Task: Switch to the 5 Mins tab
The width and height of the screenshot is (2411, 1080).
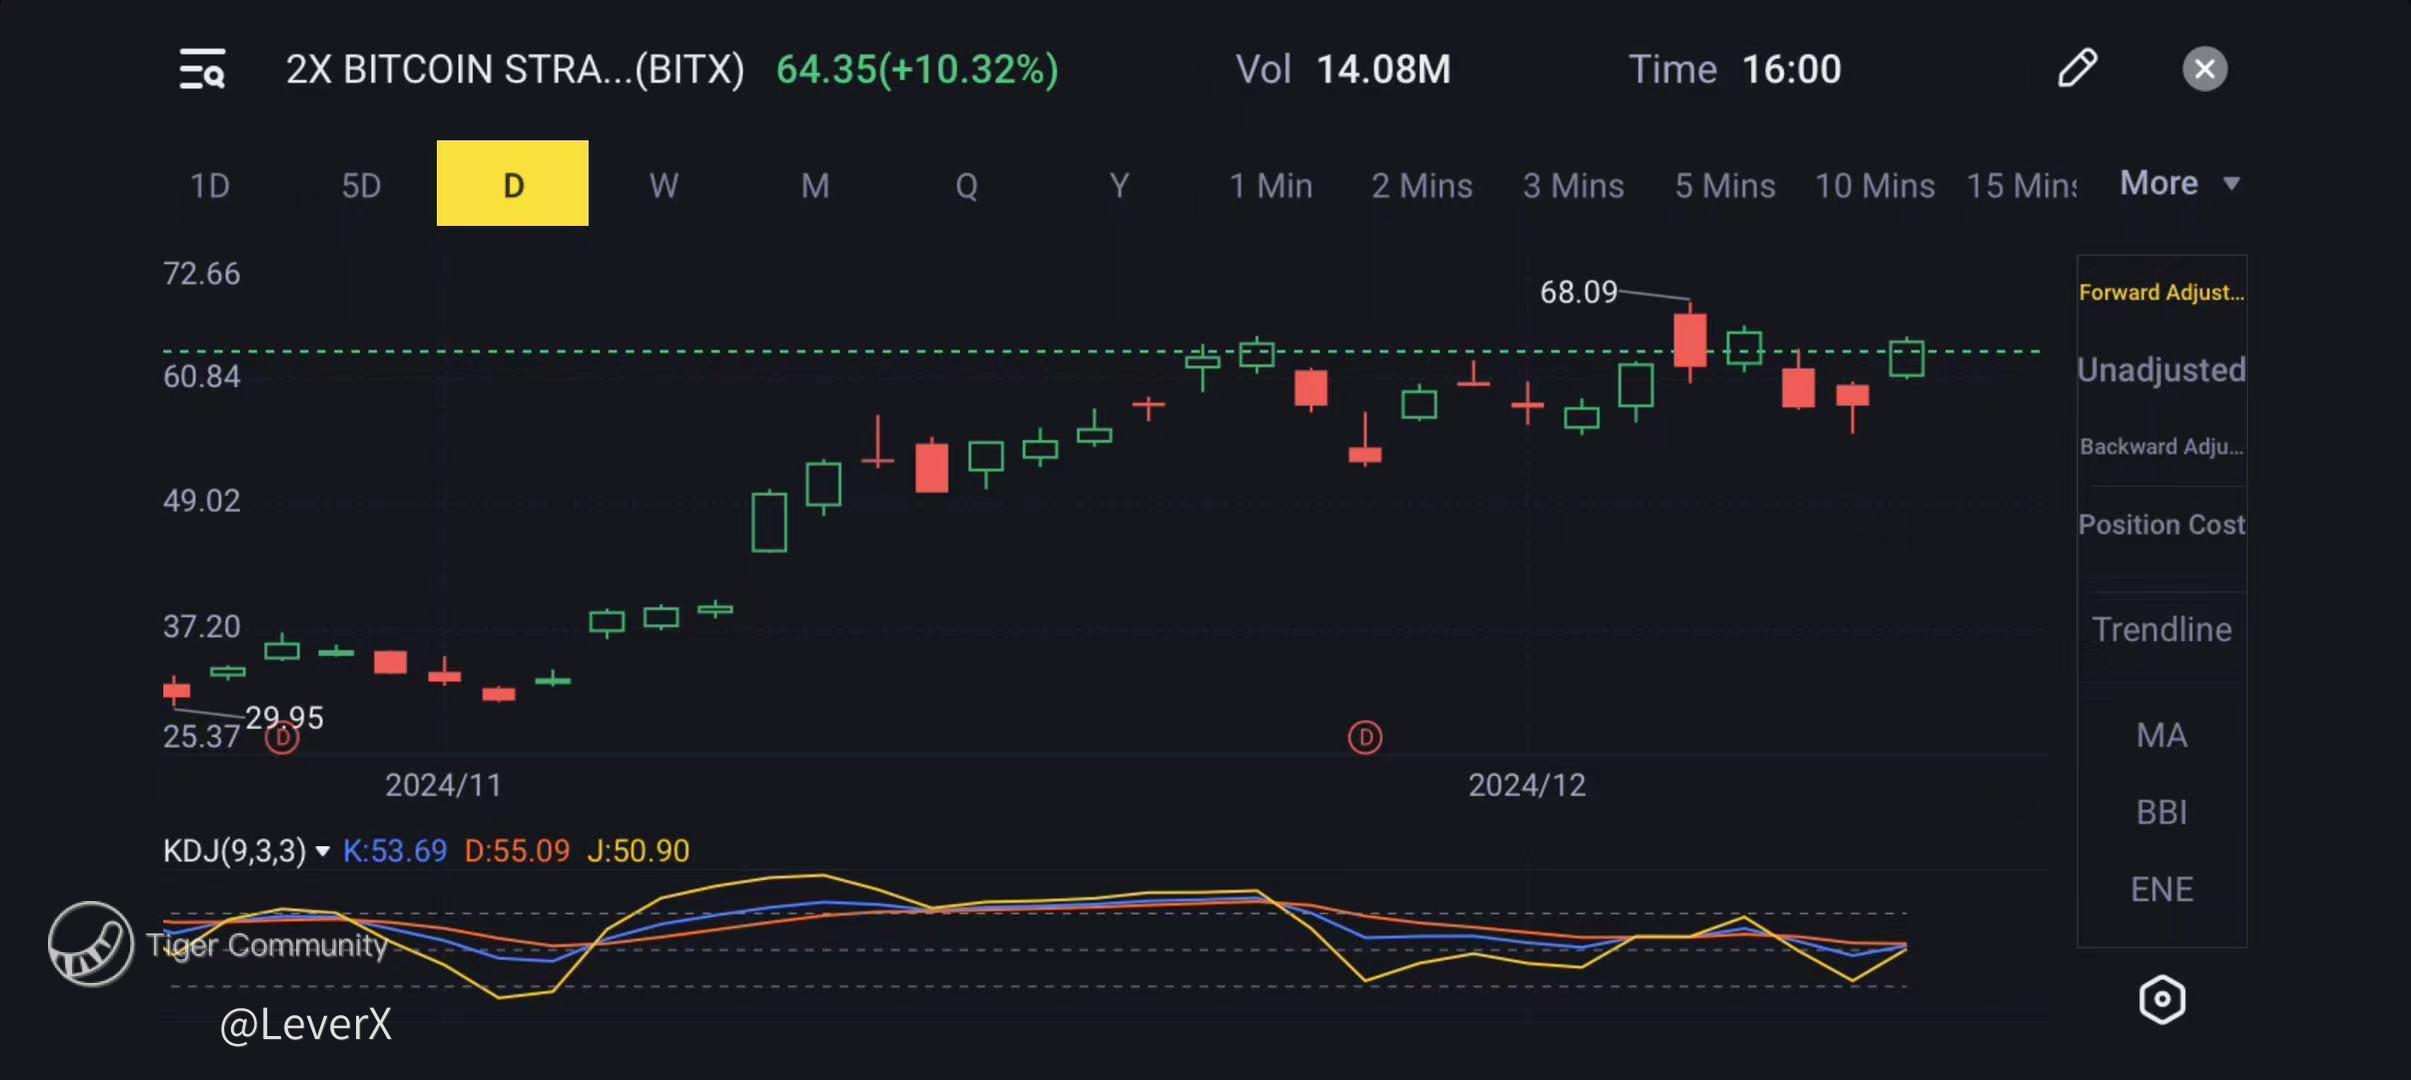Action: pos(1724,185)
